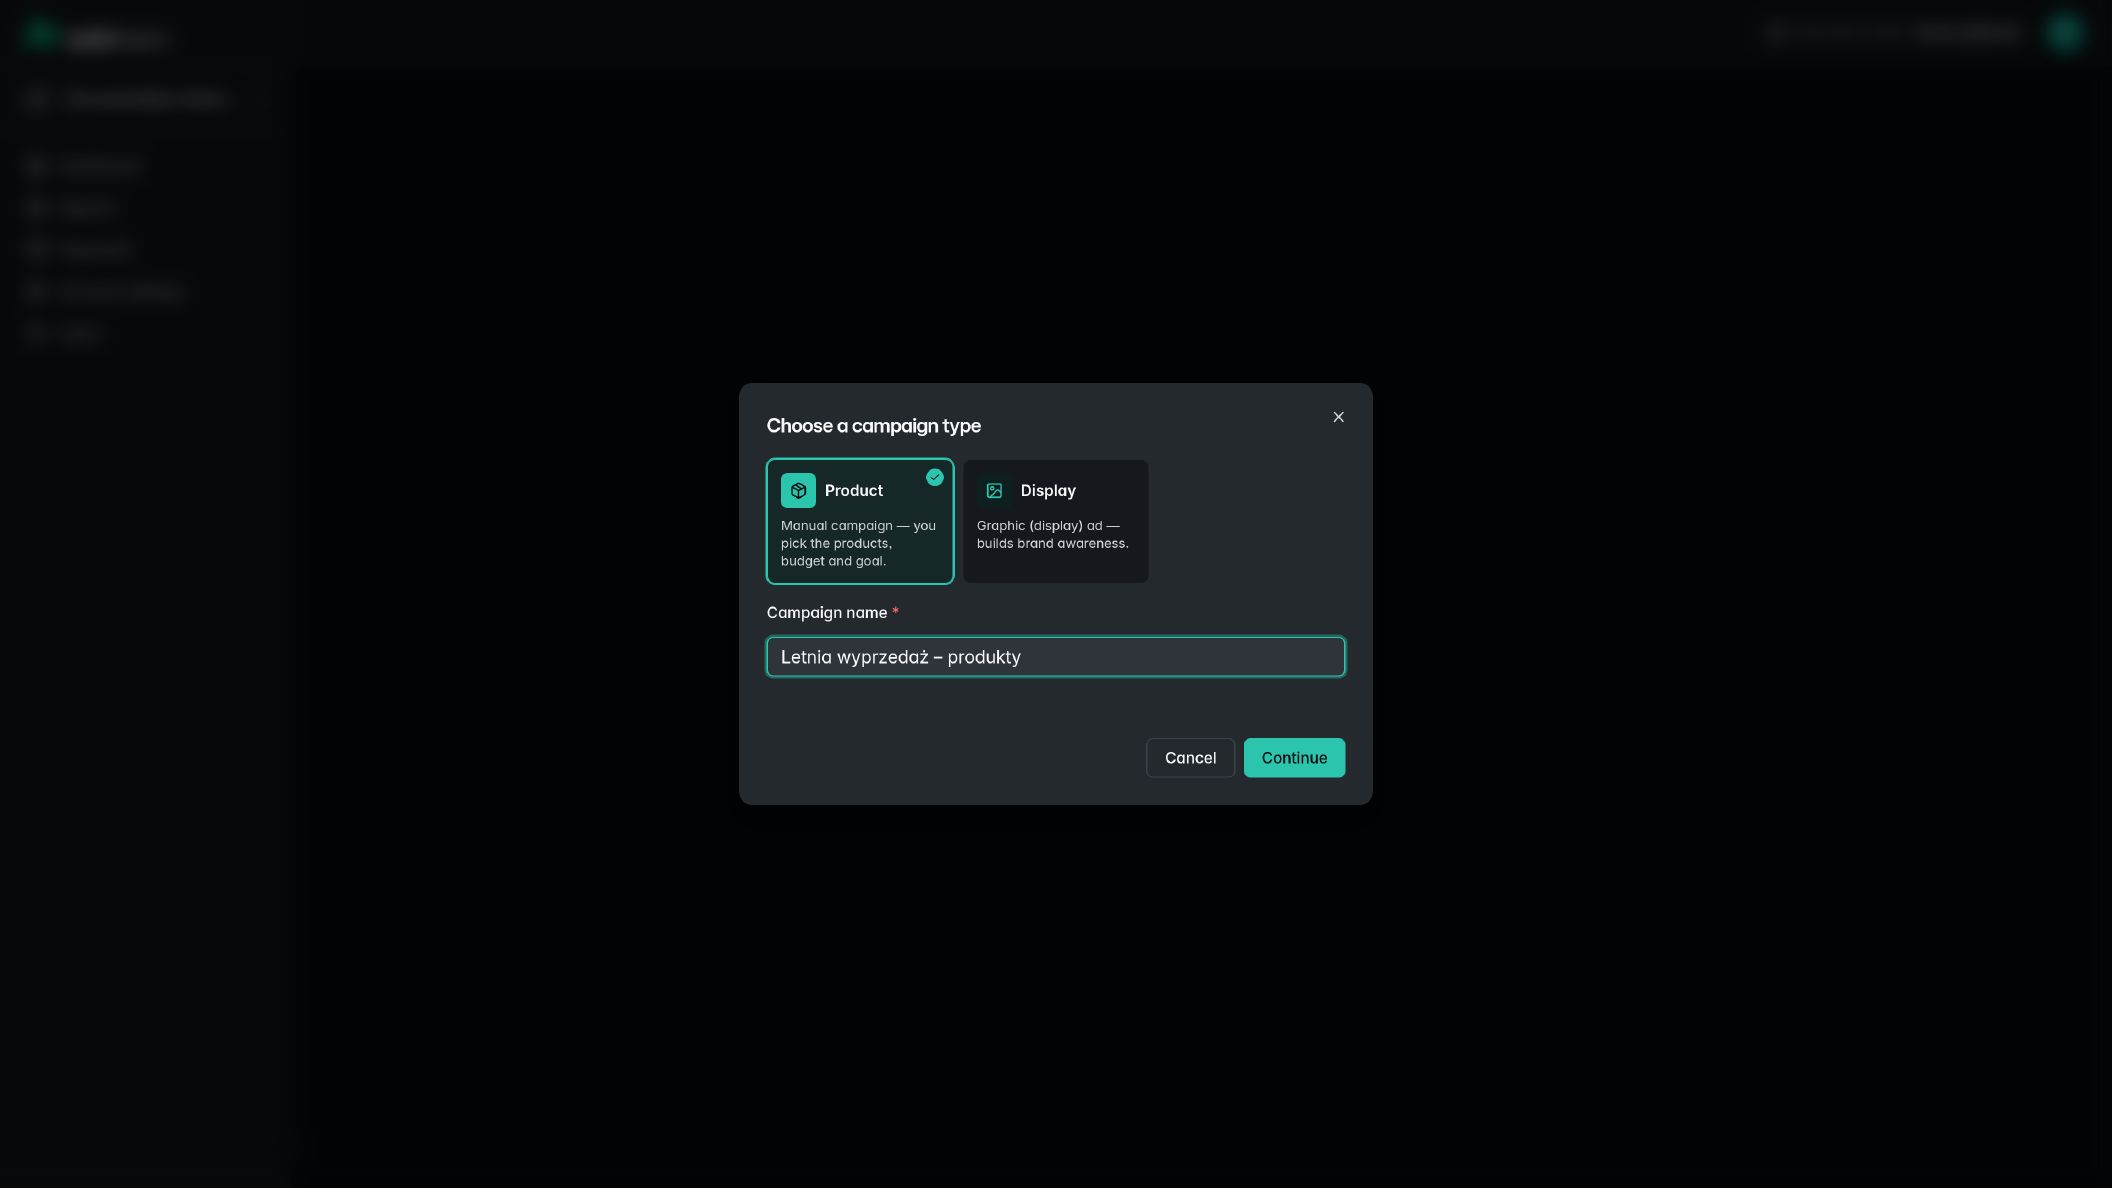The image size is (2112, 1188).
Task: Click the Cancel button
Action: (1190, 758)
